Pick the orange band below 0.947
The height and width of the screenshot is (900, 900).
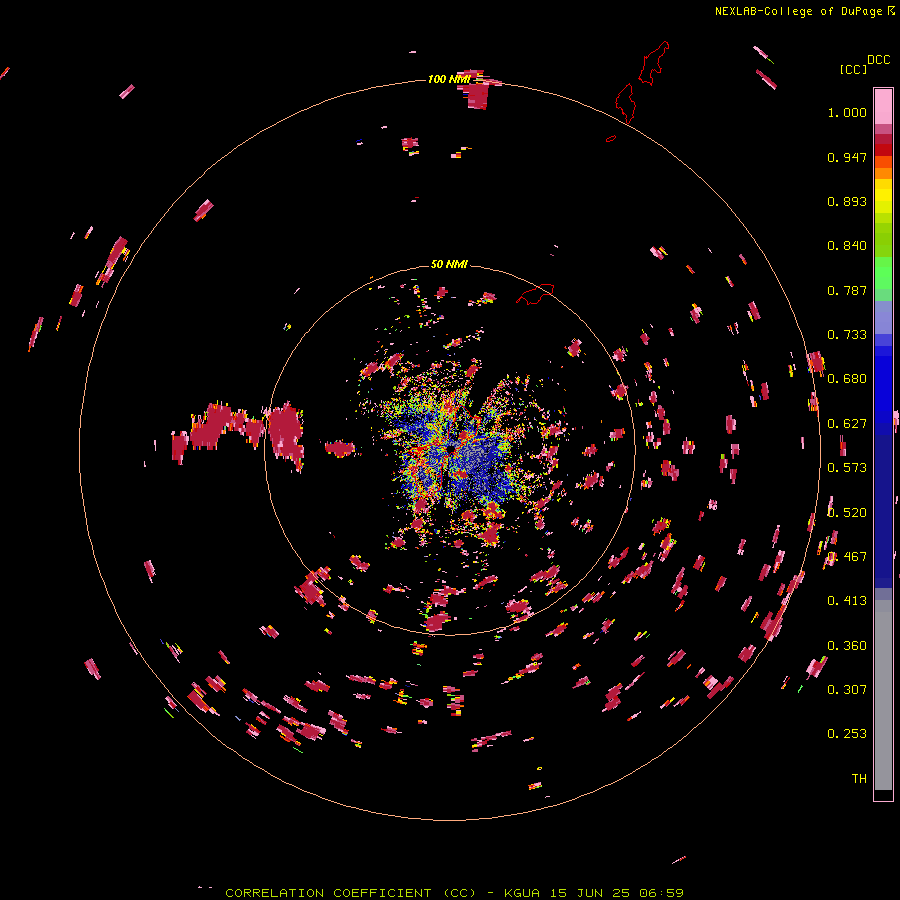pos(883,173)
